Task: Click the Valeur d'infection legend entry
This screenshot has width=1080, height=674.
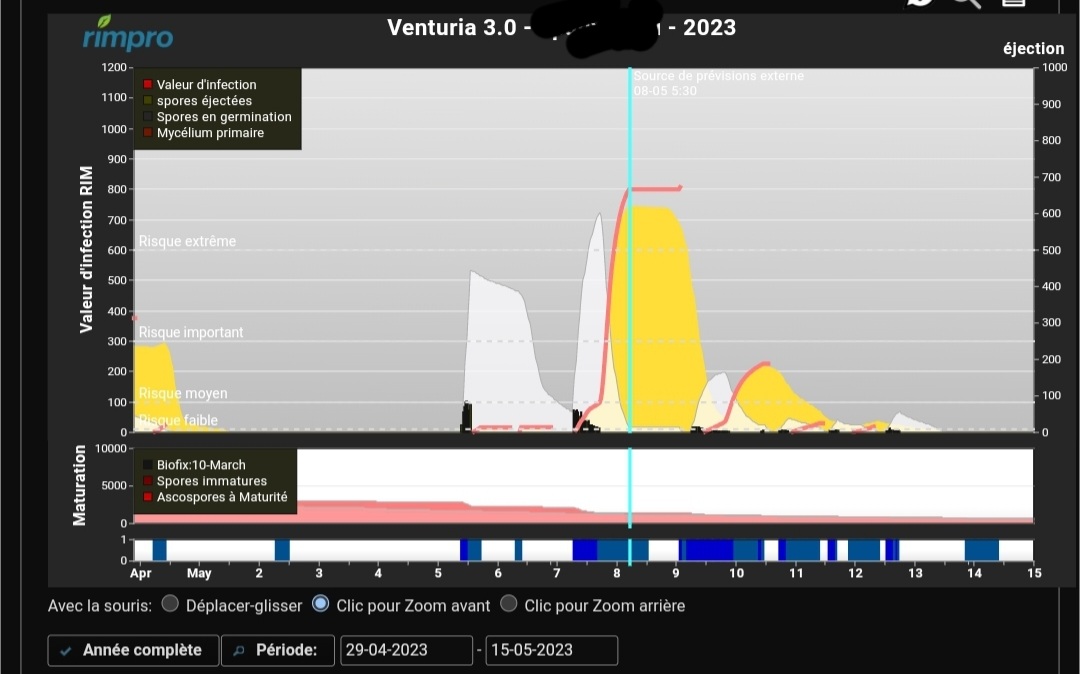Action: tap(200, 85)
